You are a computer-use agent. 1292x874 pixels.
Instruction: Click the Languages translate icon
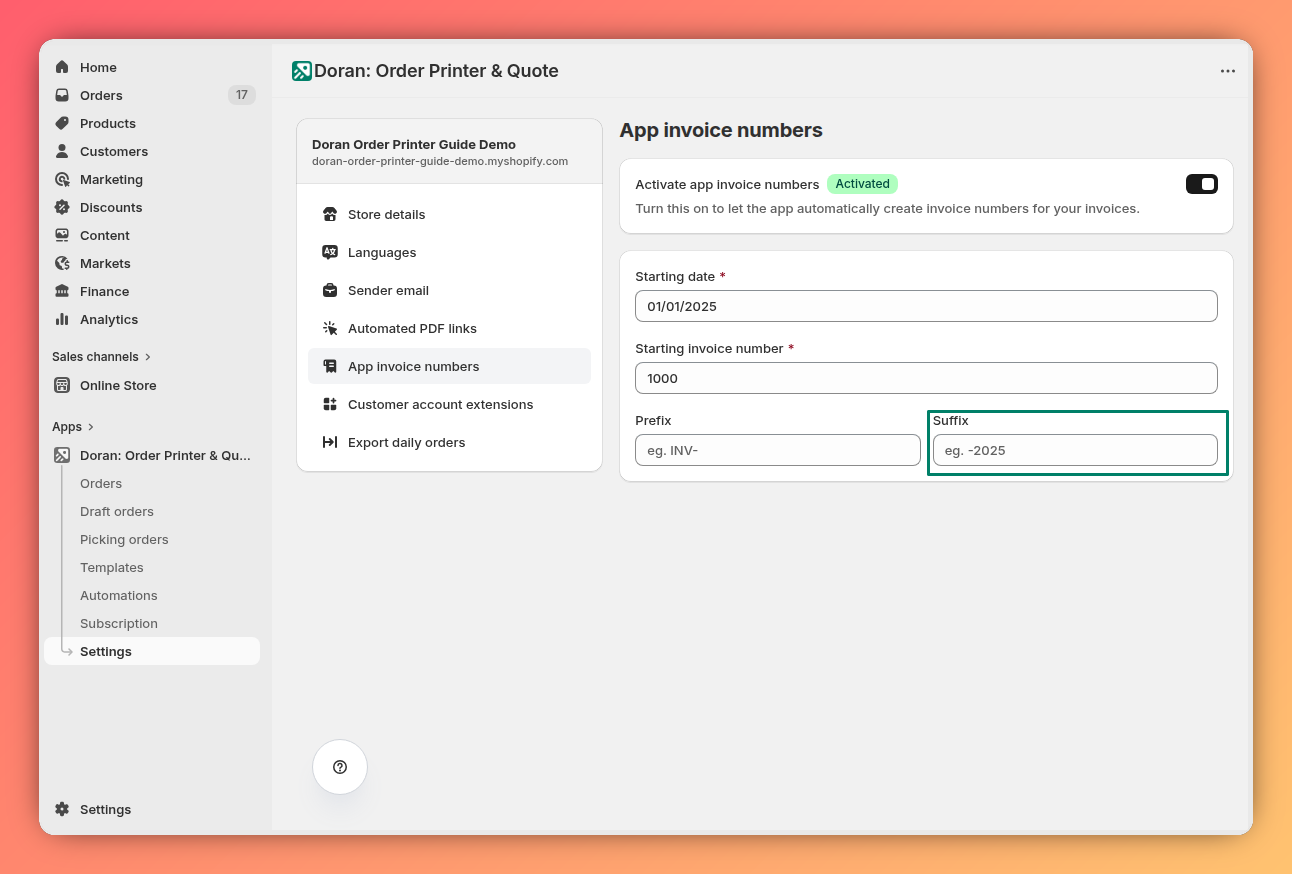(x=330, y=252)
